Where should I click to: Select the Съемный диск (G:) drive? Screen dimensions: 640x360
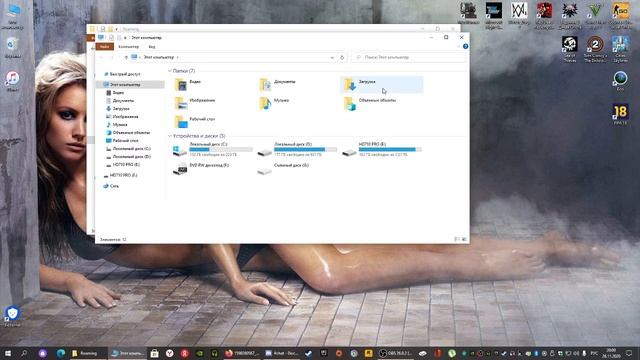tap(283, 168)
